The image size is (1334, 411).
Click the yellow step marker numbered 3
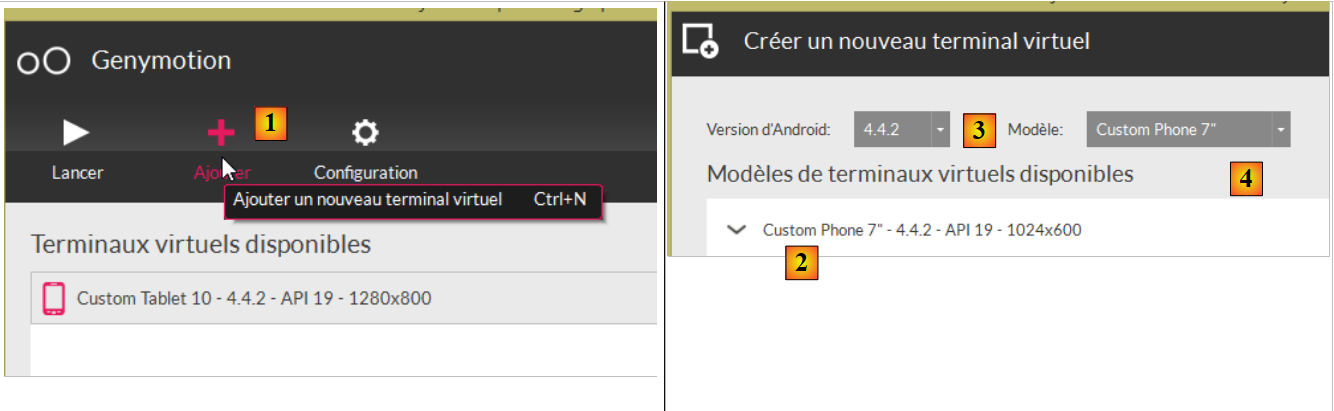point(978,129)
